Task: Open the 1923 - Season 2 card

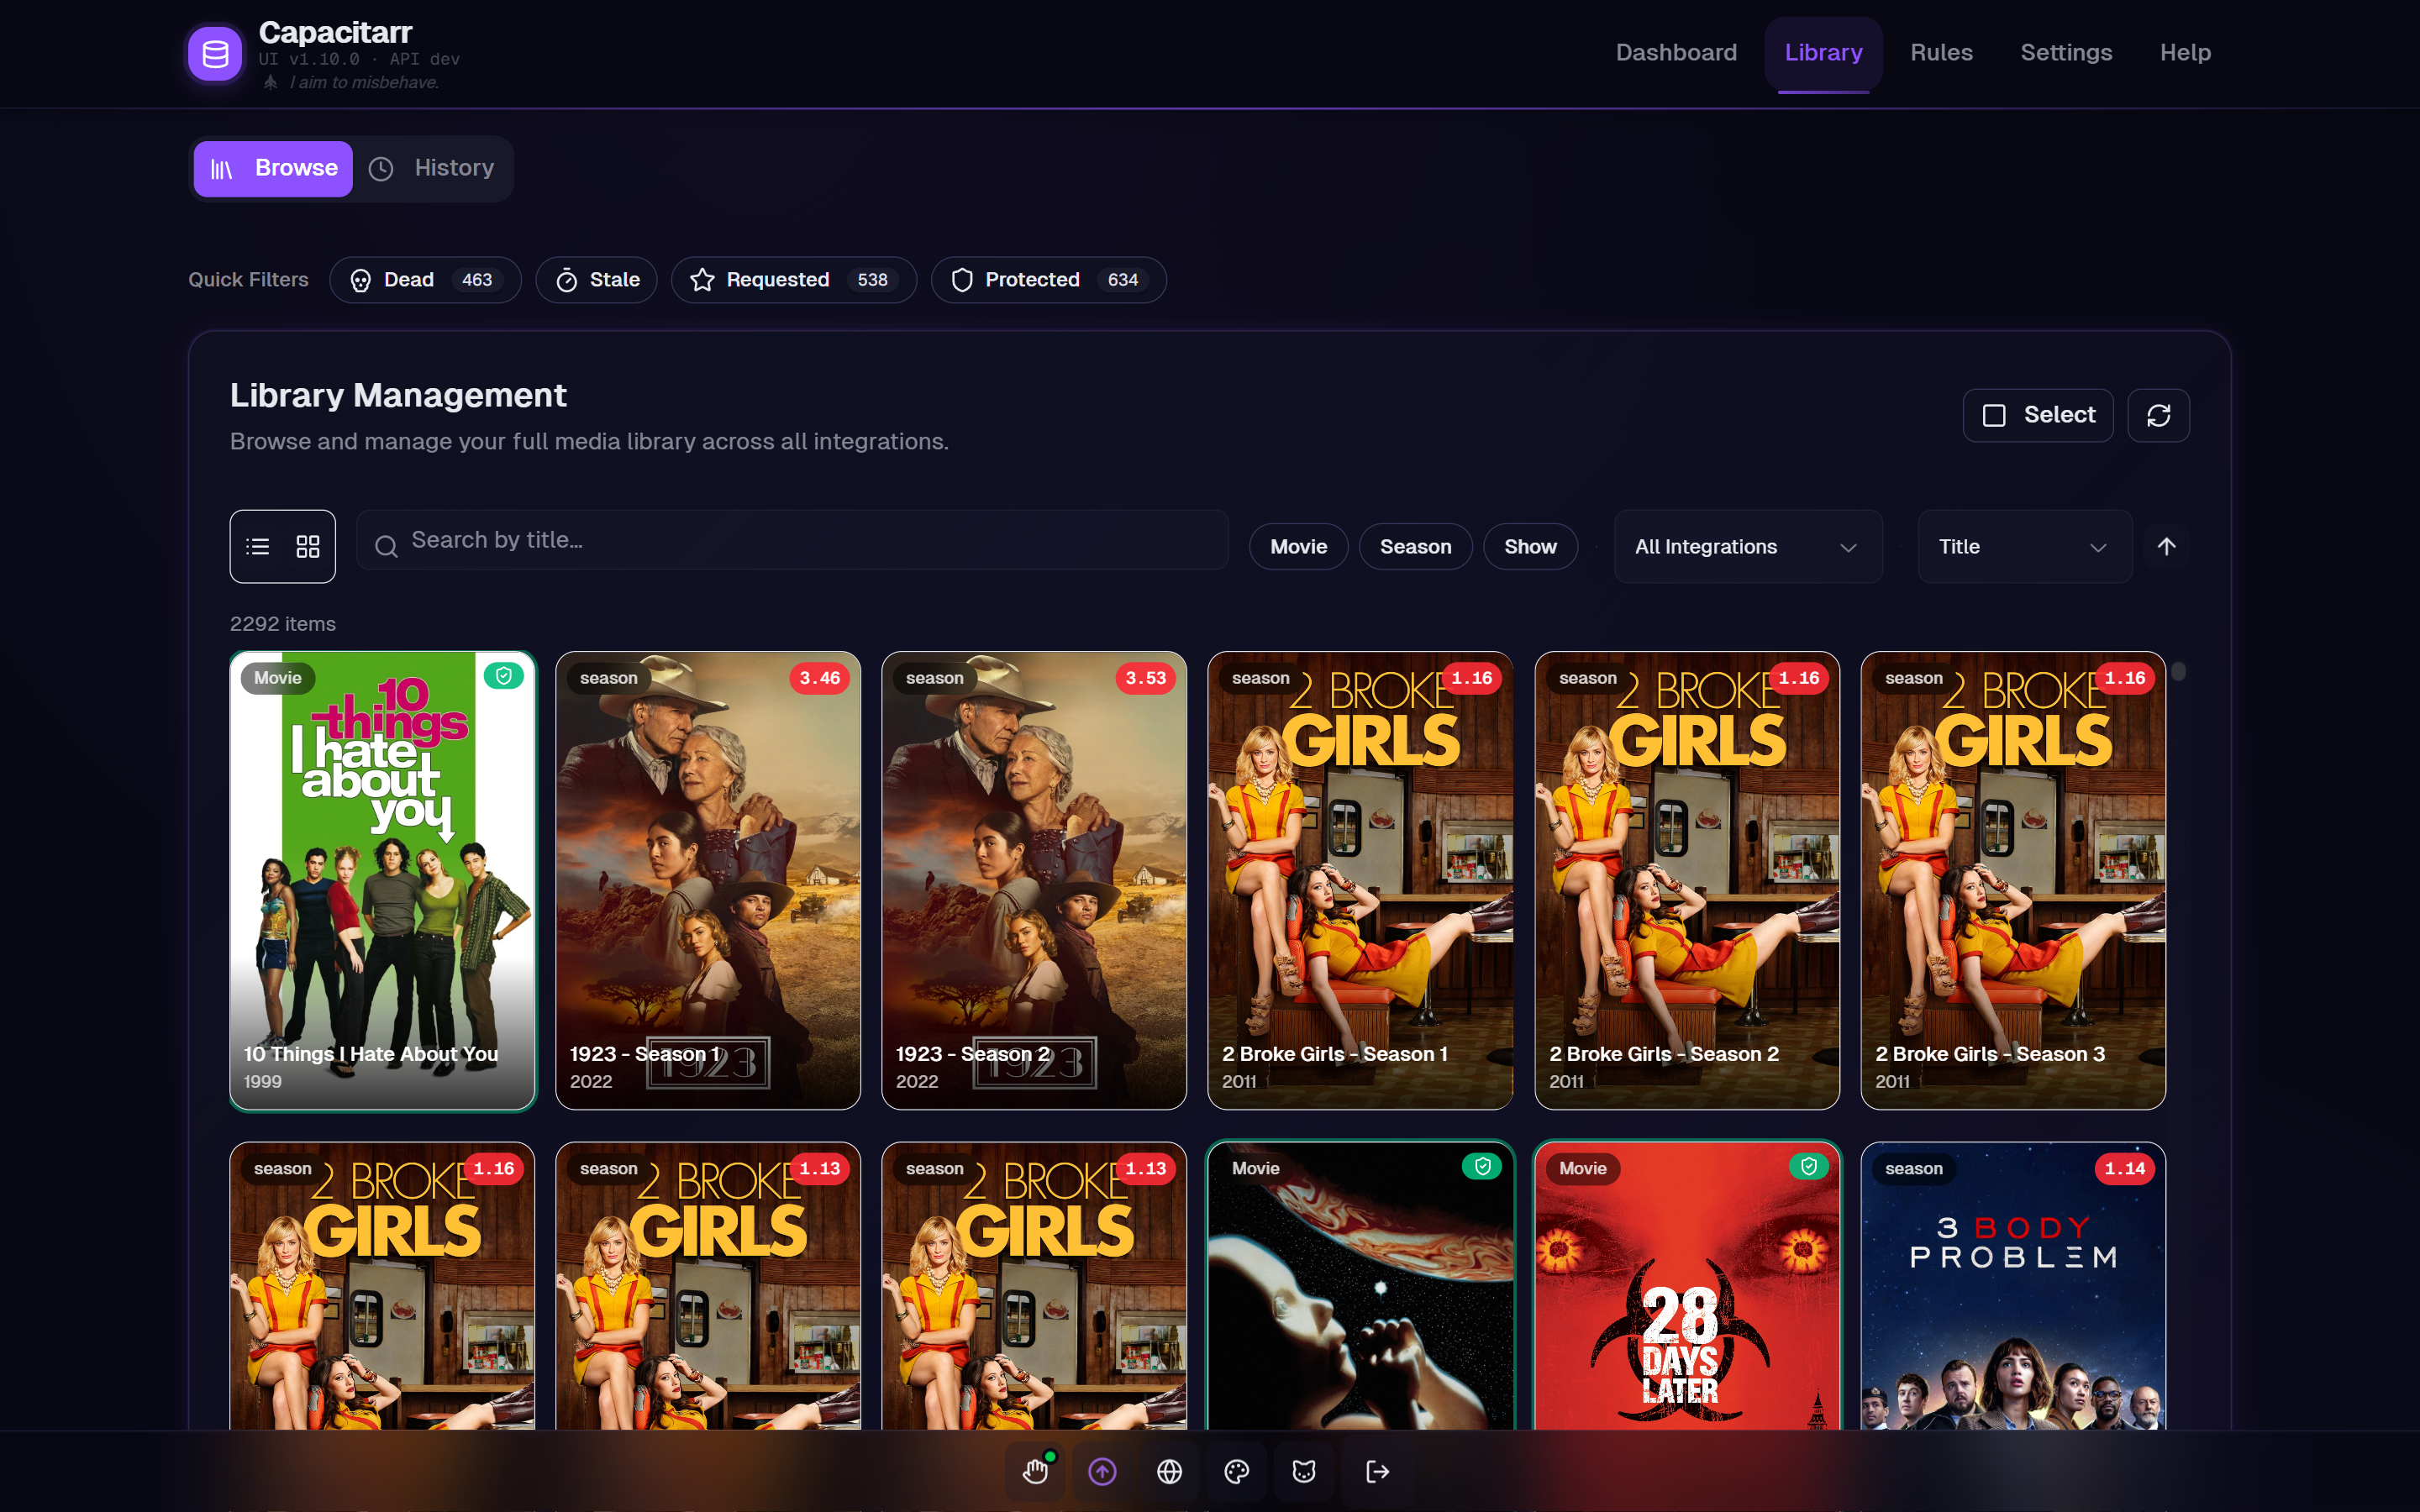Action: [x=1034, y=881]
